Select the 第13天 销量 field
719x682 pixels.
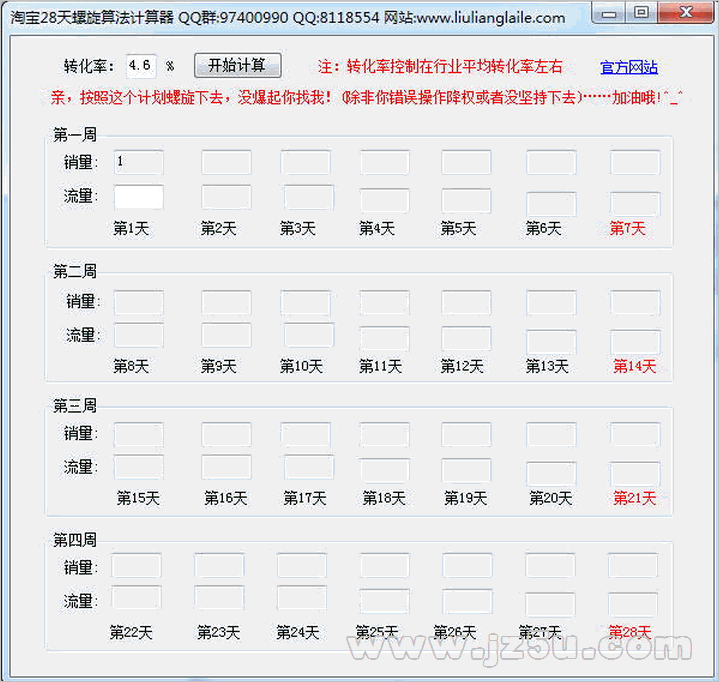pos(551,303)
